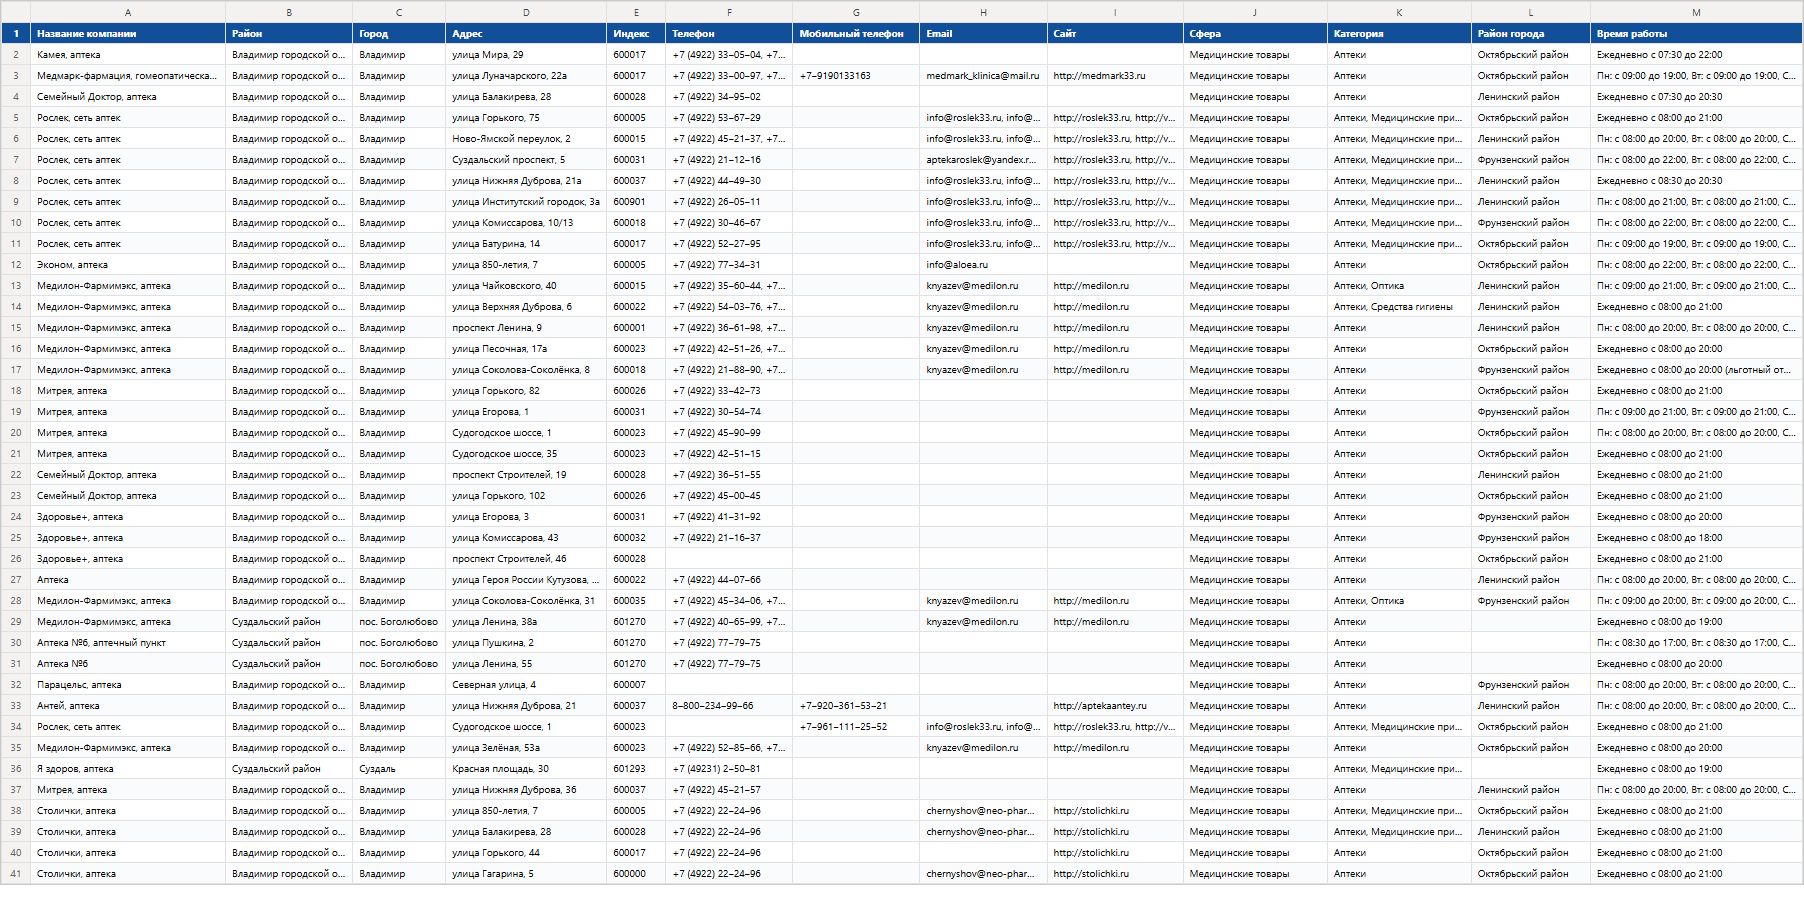
Task: Select the email cell 'info@aloea.ru'
Action: pos(983,265)
